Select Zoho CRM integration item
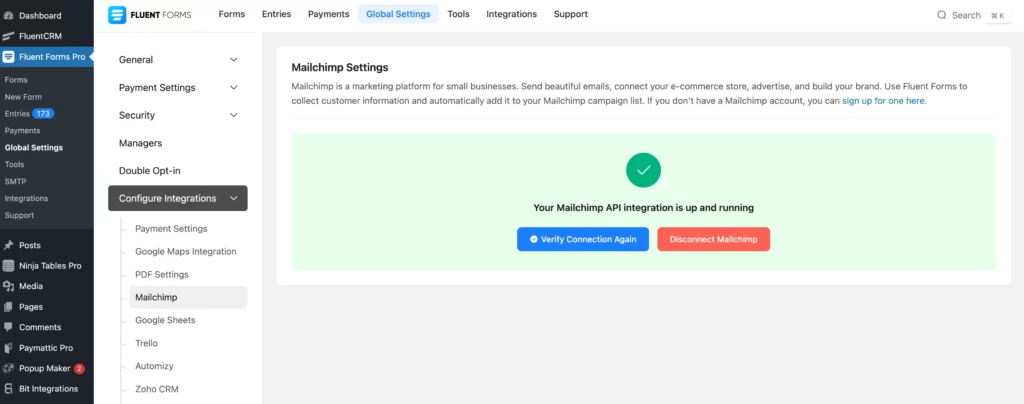 (x=157, y=389)
